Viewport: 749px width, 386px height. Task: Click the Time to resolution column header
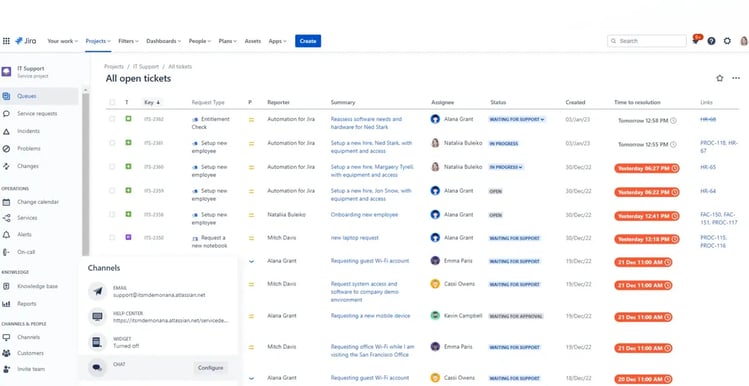pos(637,102)
